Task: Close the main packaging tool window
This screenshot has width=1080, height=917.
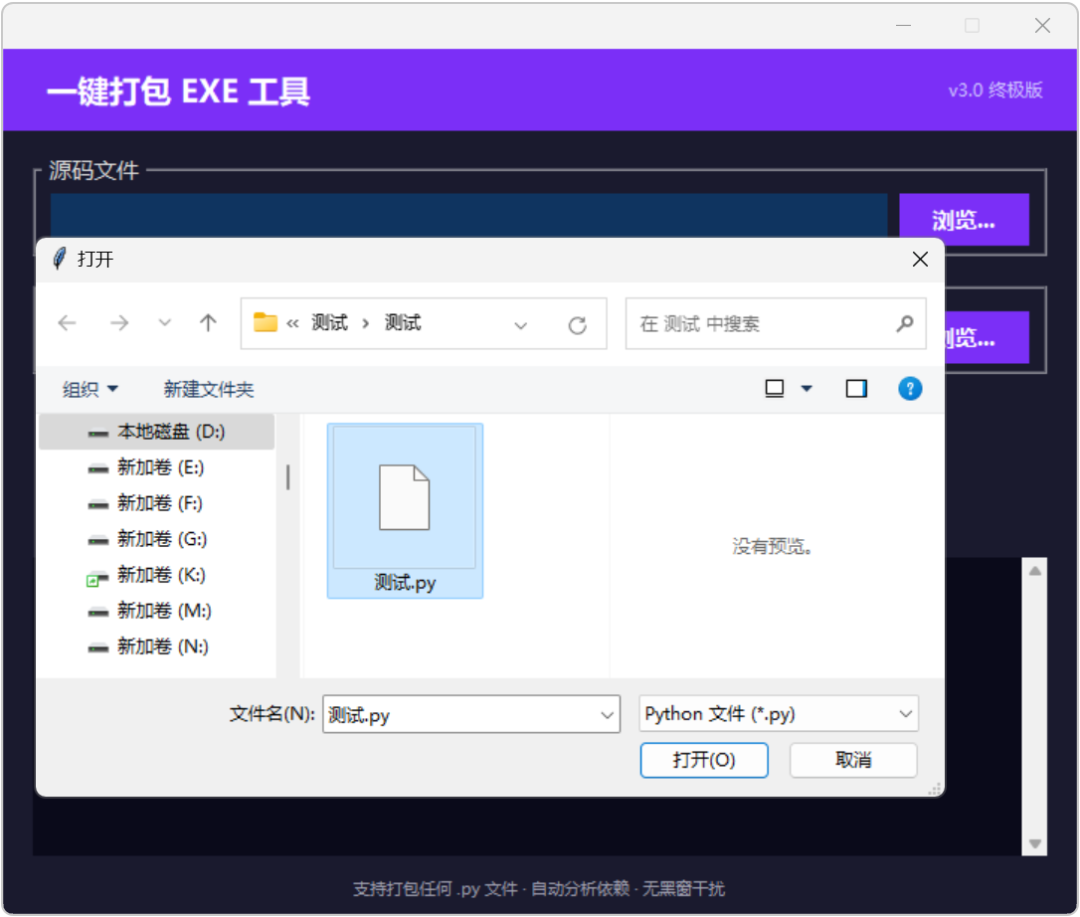Action: pyautogui.click(x=1042, y=26)
